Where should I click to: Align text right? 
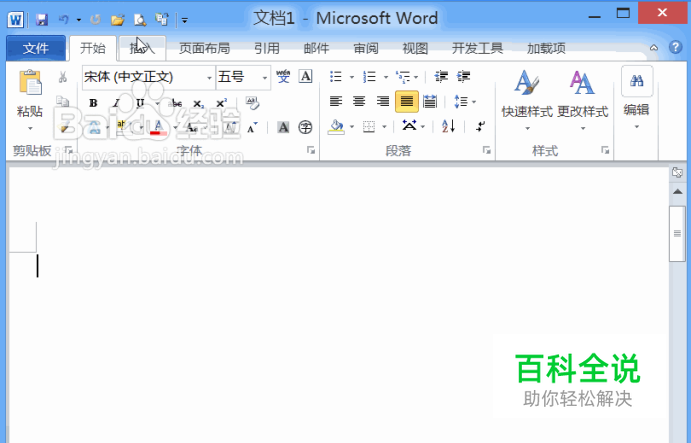pos(383,102)
